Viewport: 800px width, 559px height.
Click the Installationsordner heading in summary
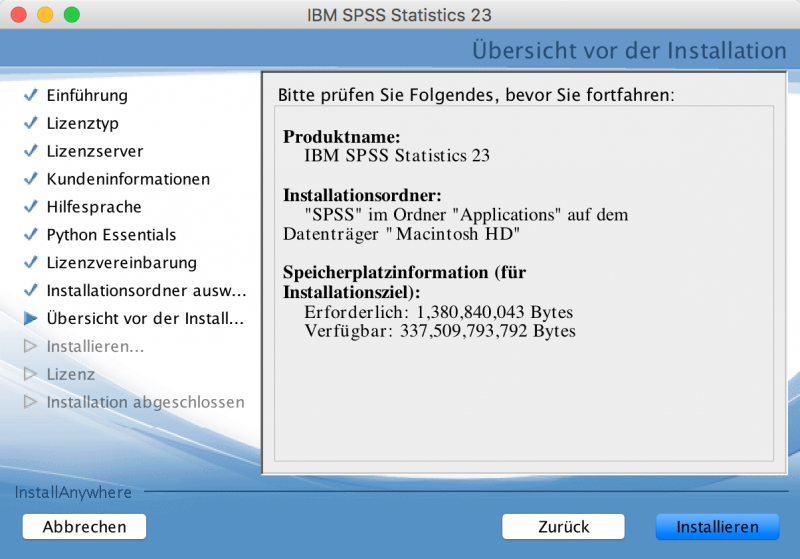[x=362, y=195]
